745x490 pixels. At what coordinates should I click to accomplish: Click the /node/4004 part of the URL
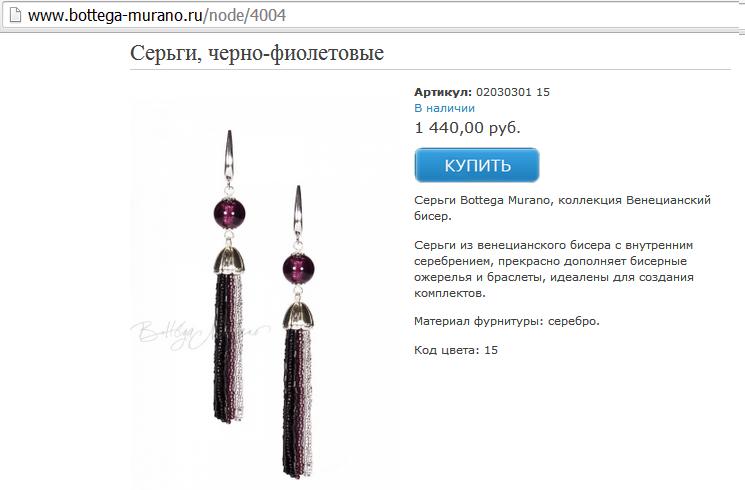[244, 16]
